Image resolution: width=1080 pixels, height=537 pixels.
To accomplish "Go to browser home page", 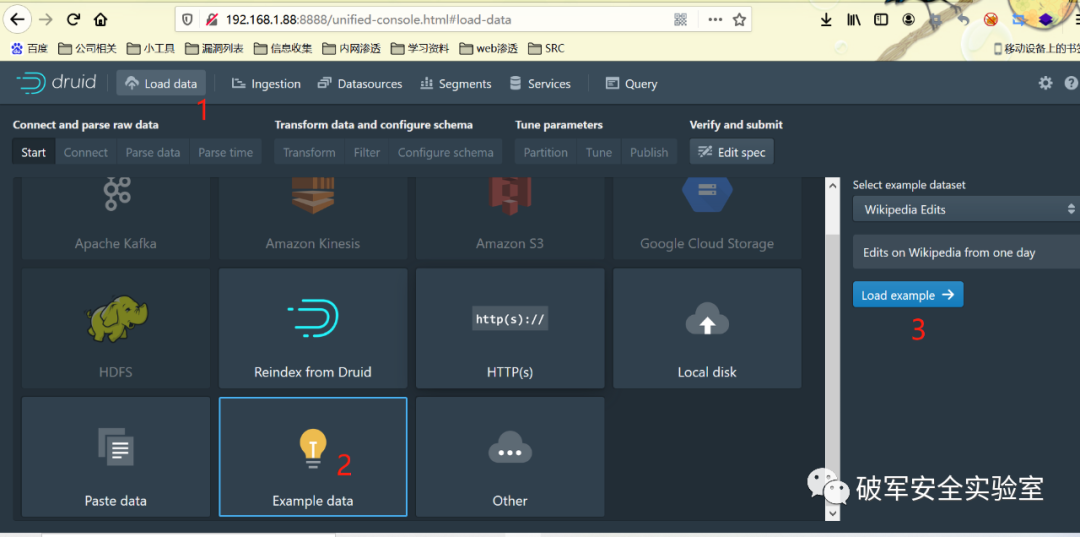I will [101, 20].
